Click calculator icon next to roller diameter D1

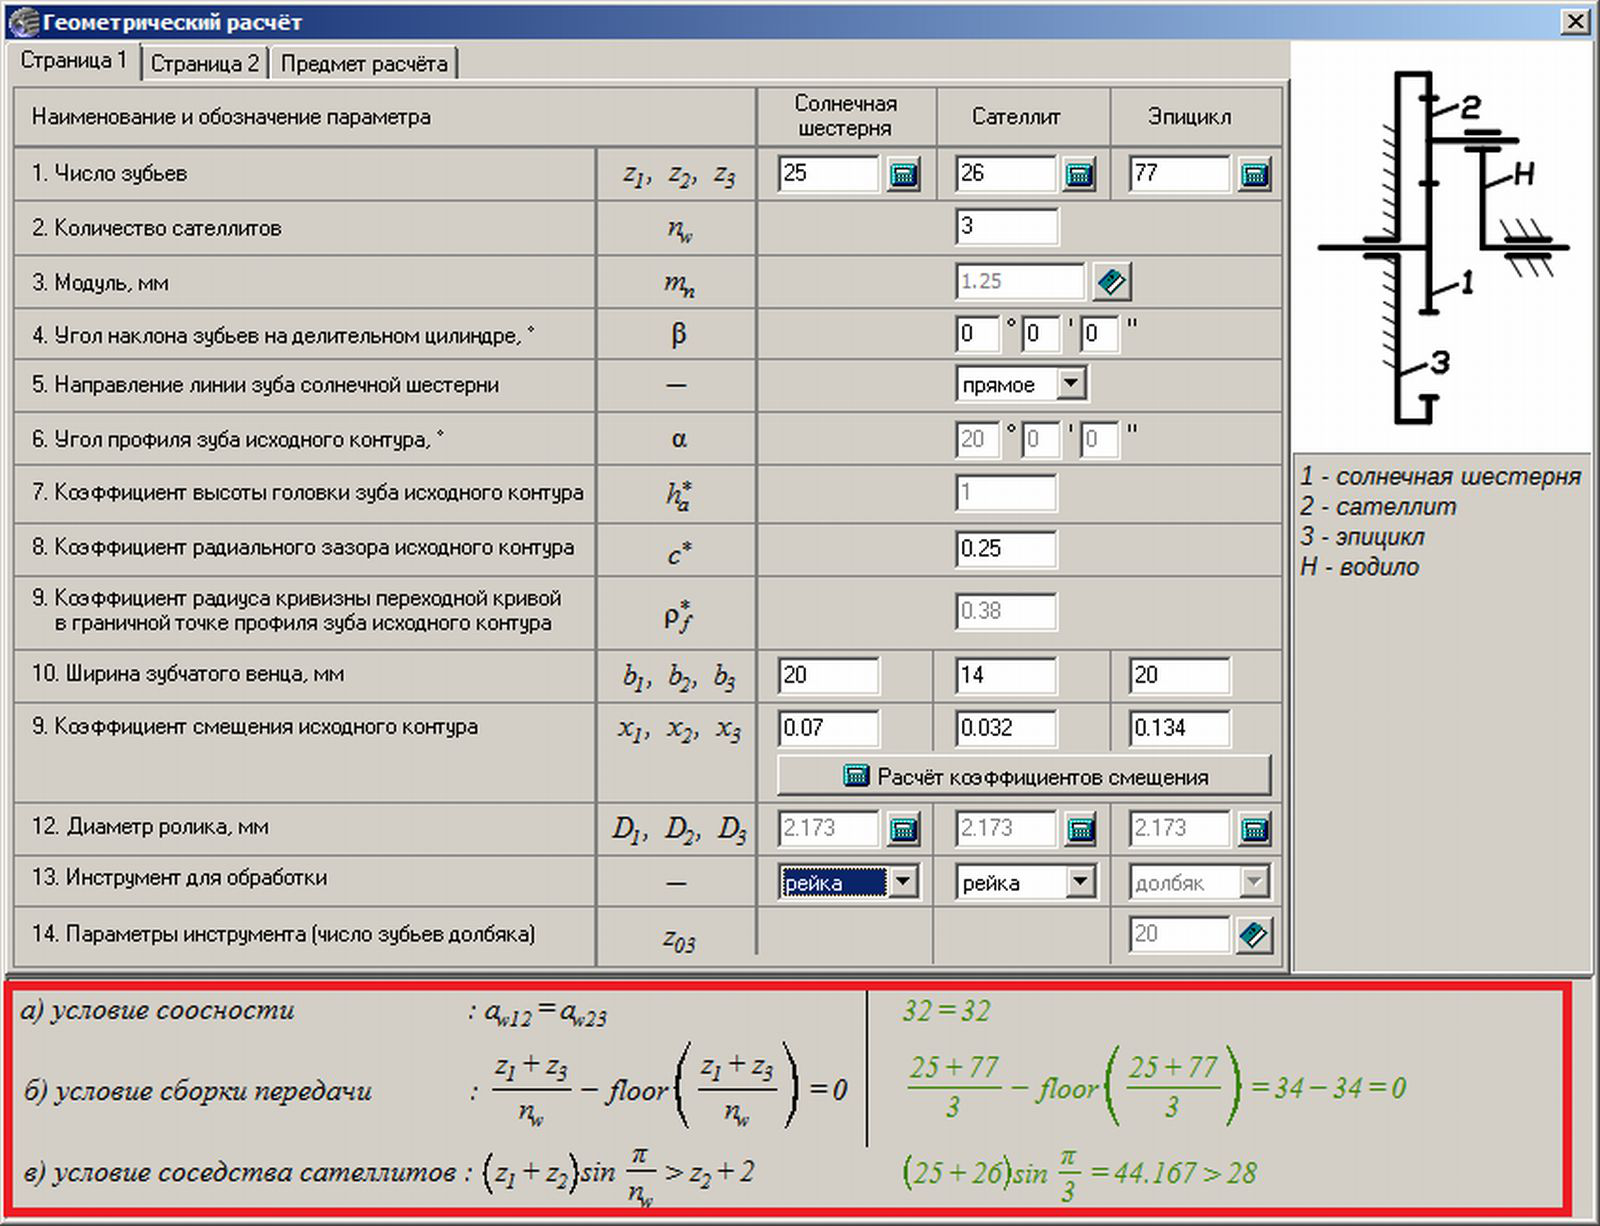click(x=904, y=829)
